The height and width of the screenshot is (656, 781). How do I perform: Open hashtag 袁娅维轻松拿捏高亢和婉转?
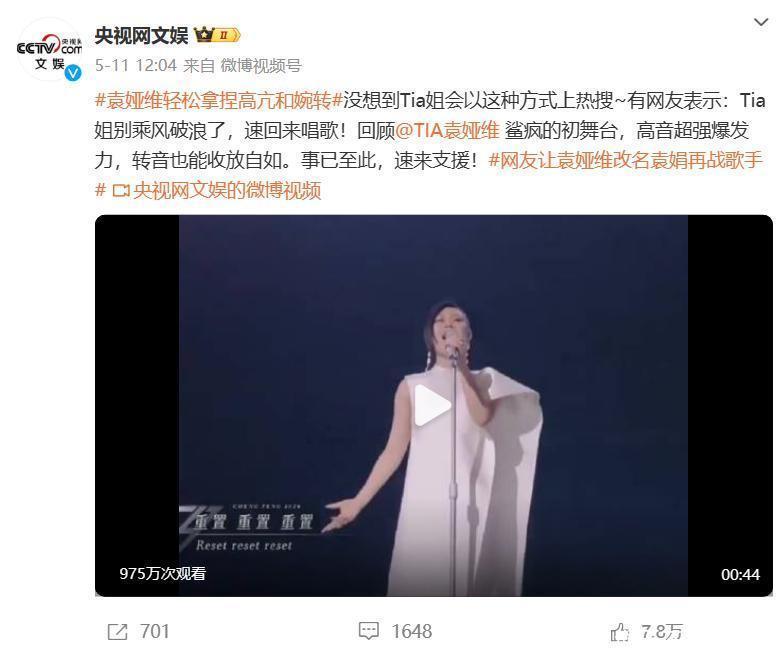[219, 101]
